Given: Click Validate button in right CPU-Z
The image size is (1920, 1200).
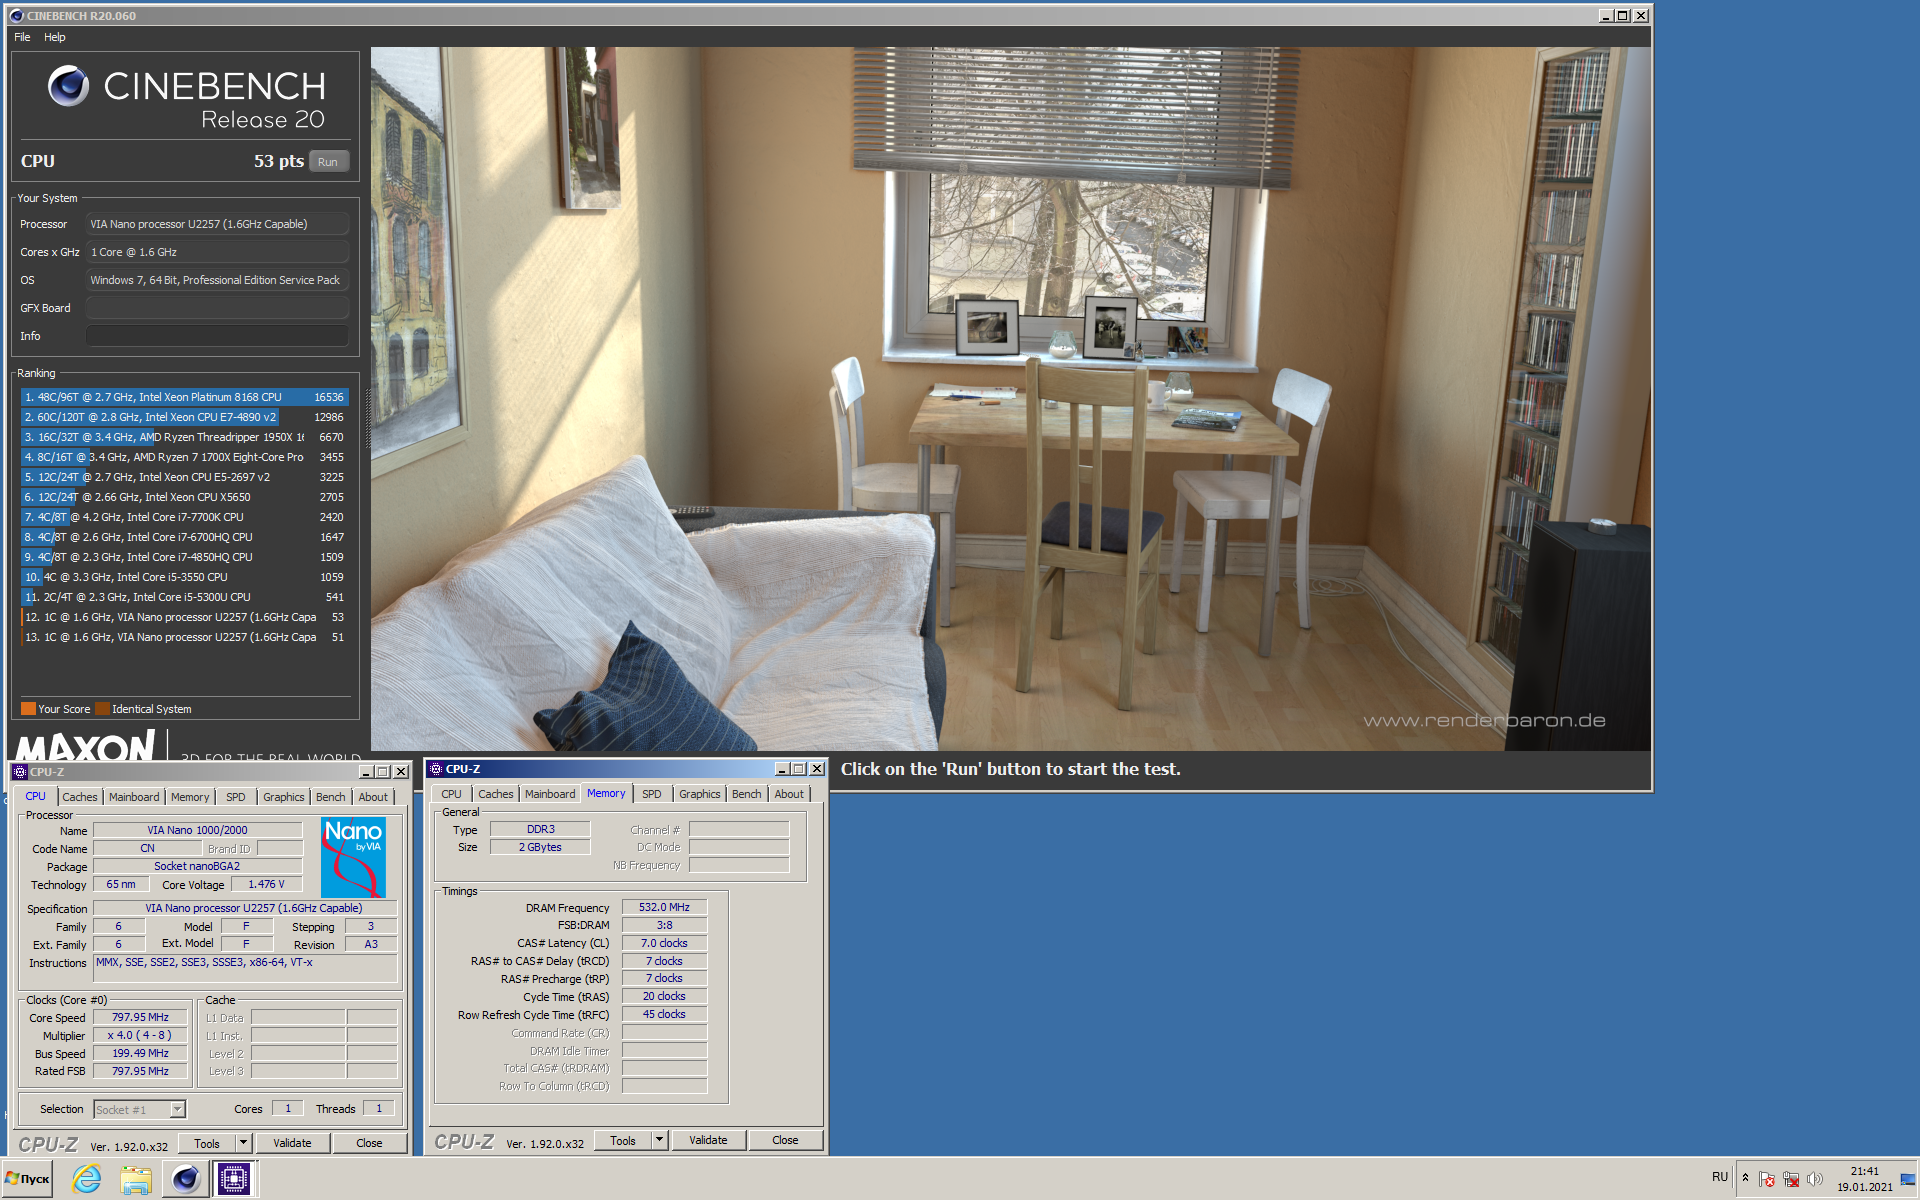Looking at the screenshot, I should pos(708,1140).
